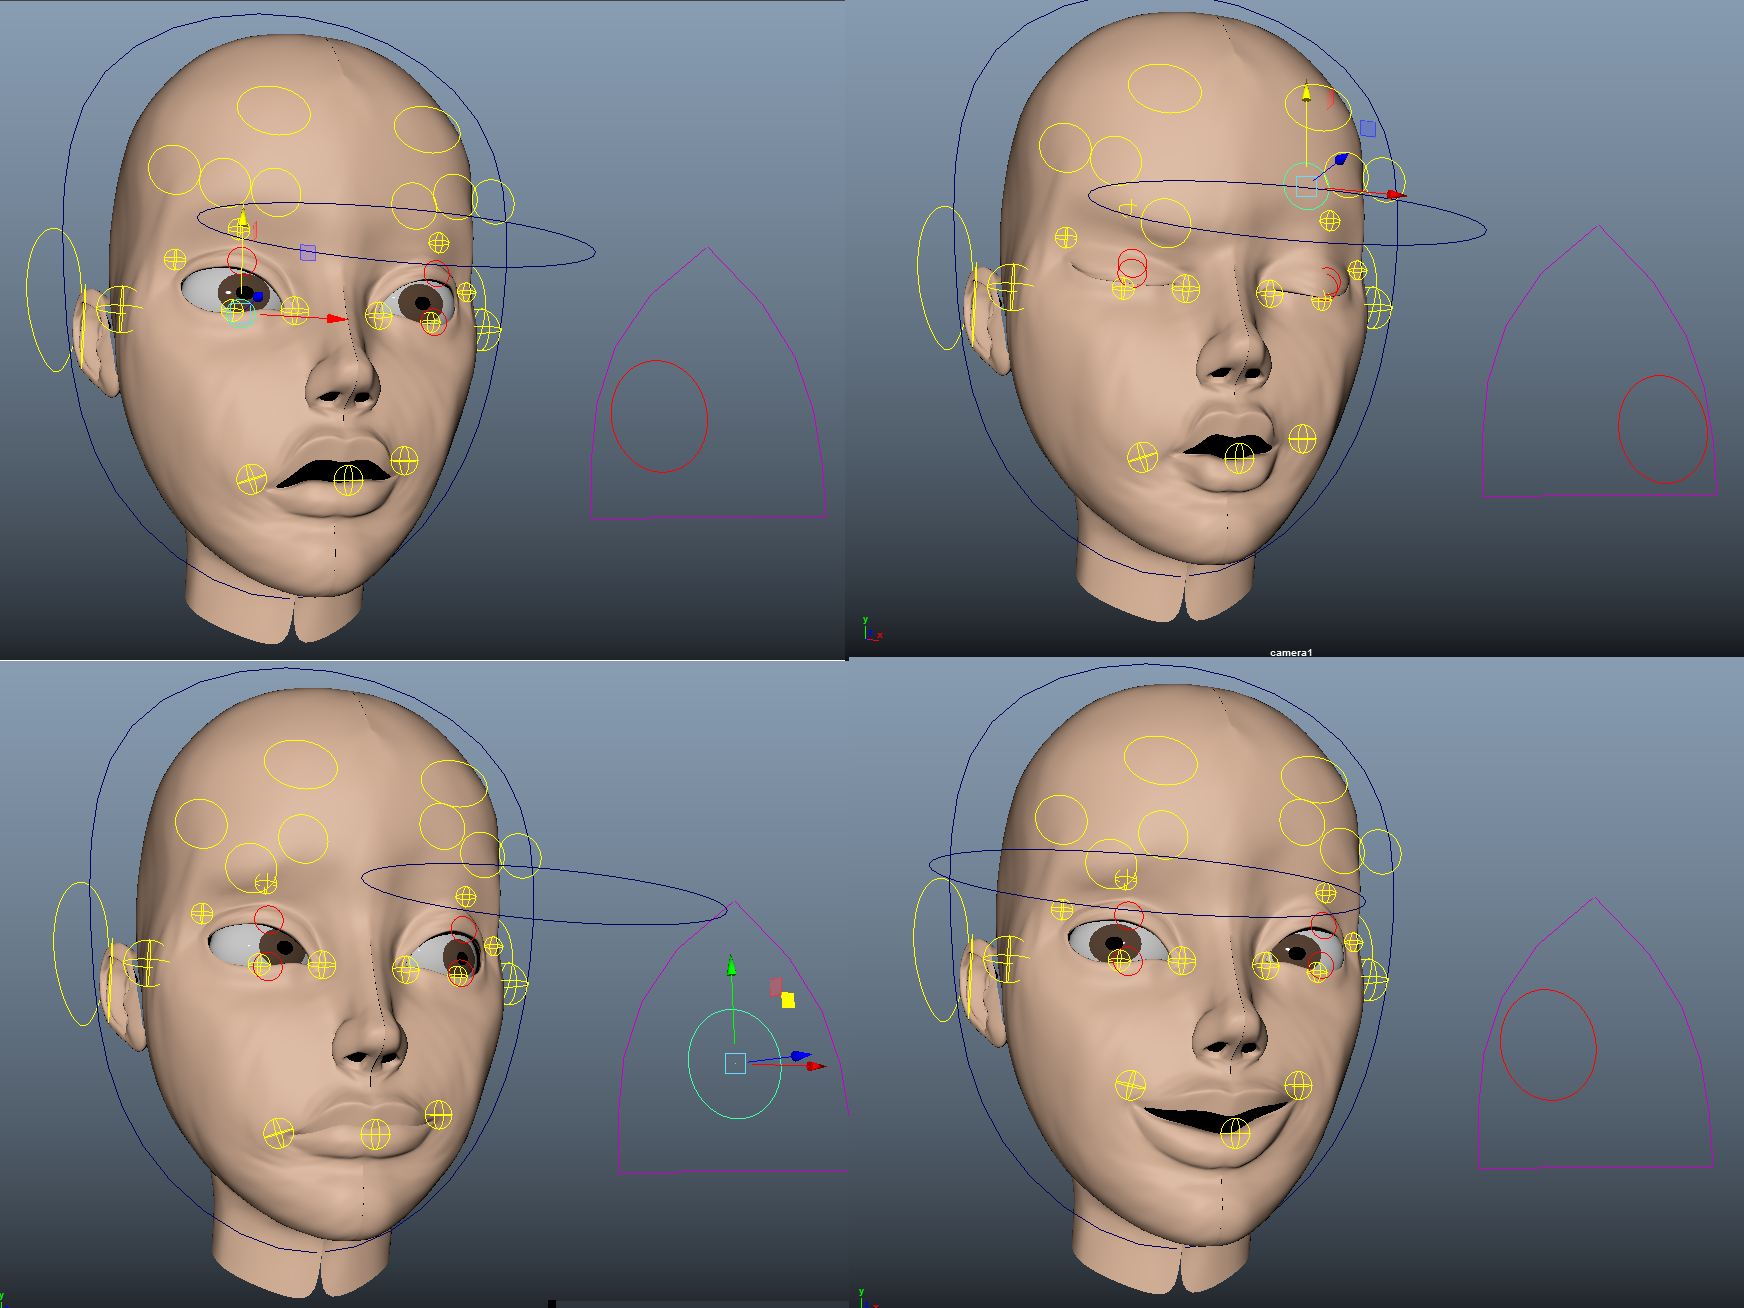Click the XYZ axis indicator in top-right viewport corner
This screenshot has height=1308, width=1744.
click(x=871, y=630)
